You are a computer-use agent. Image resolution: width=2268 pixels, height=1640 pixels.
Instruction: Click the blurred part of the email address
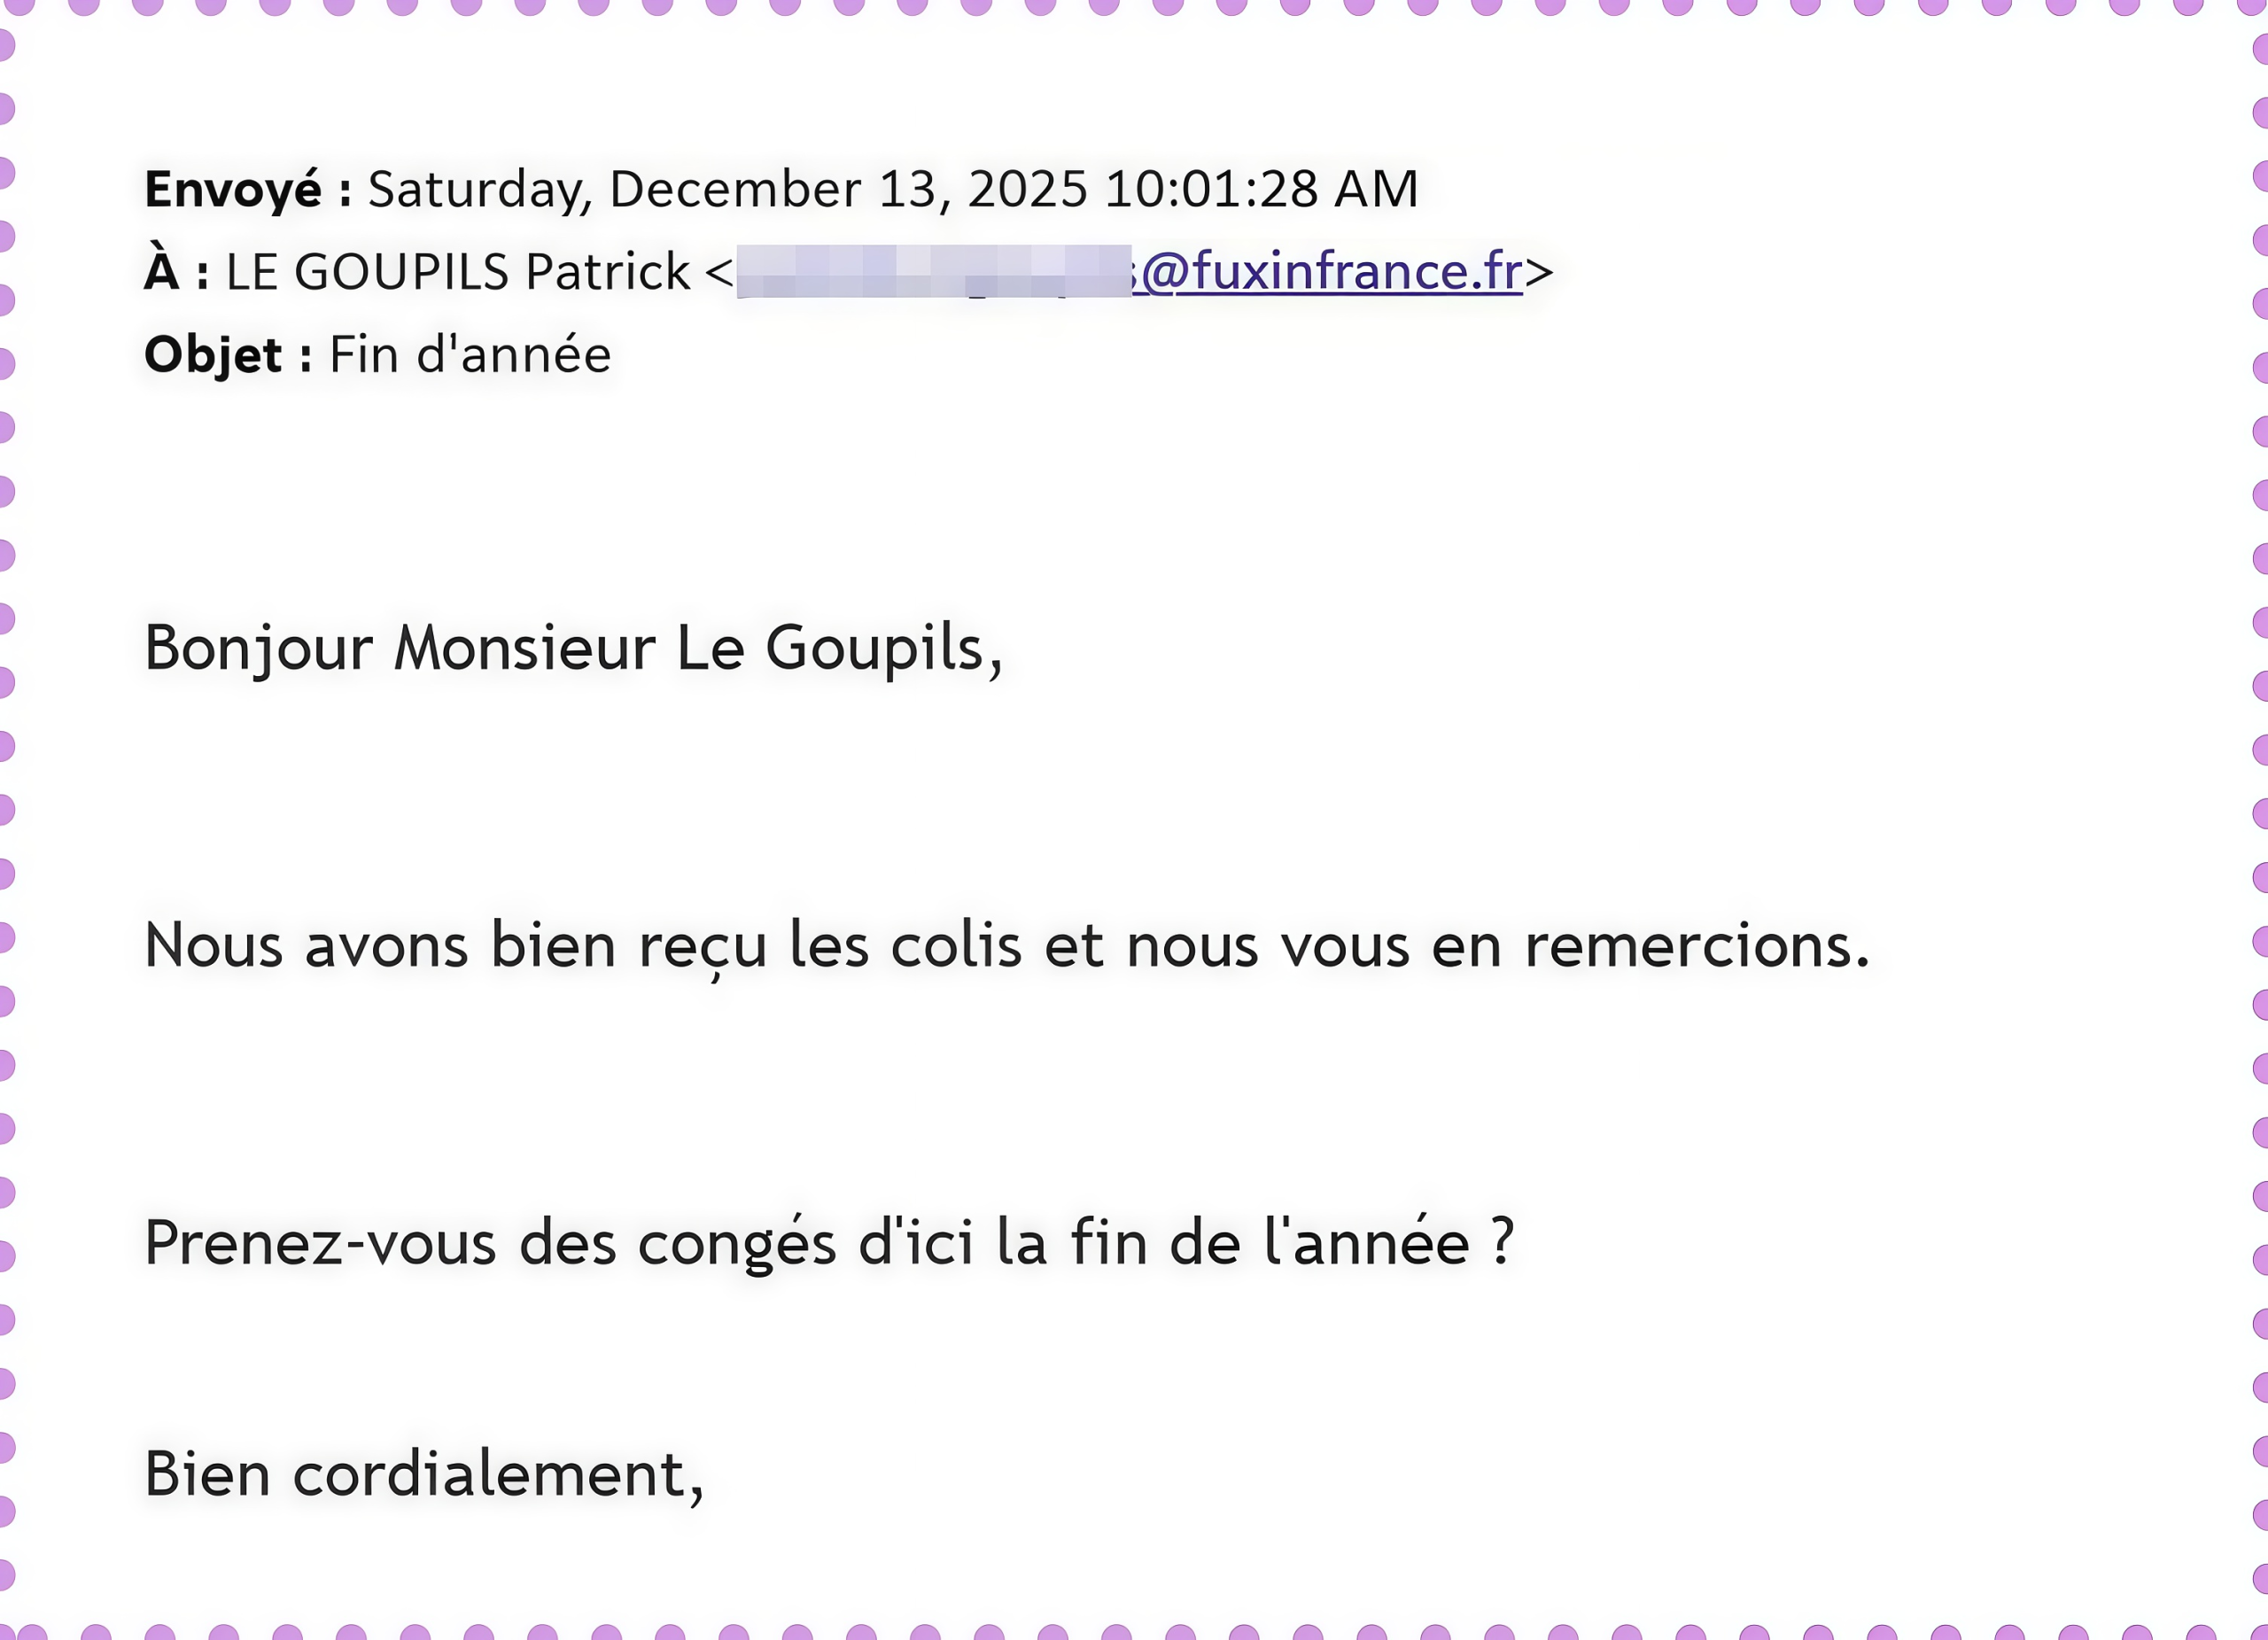tap(933, 272)
